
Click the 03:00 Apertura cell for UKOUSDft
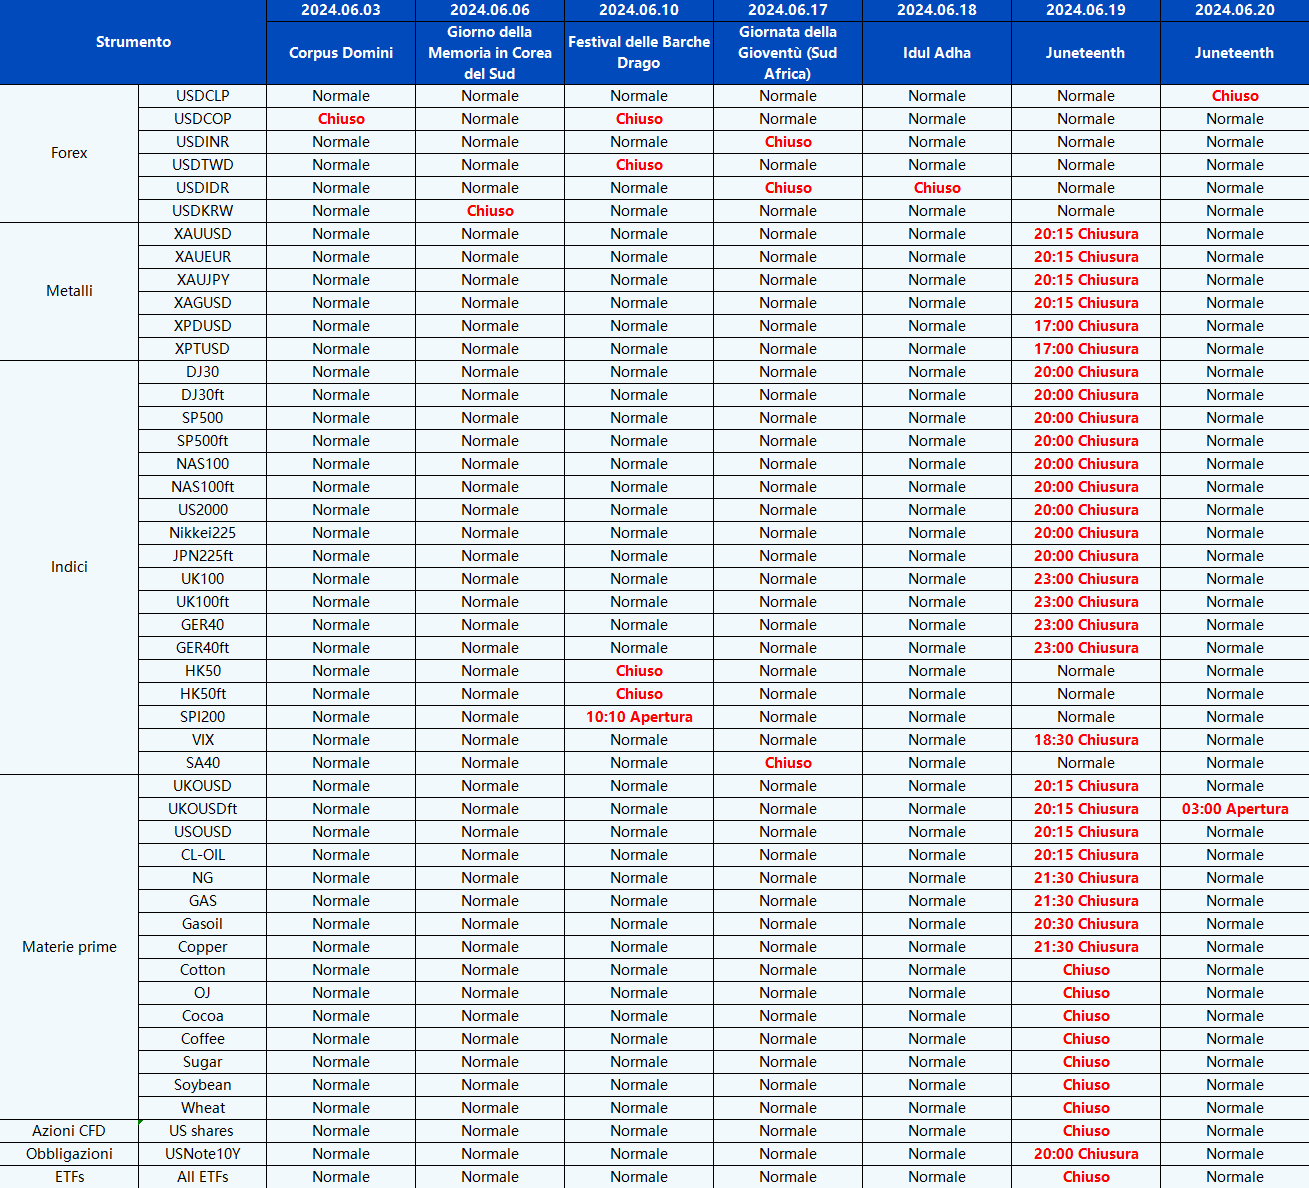pyautogui.click(x=1234, y=809)
